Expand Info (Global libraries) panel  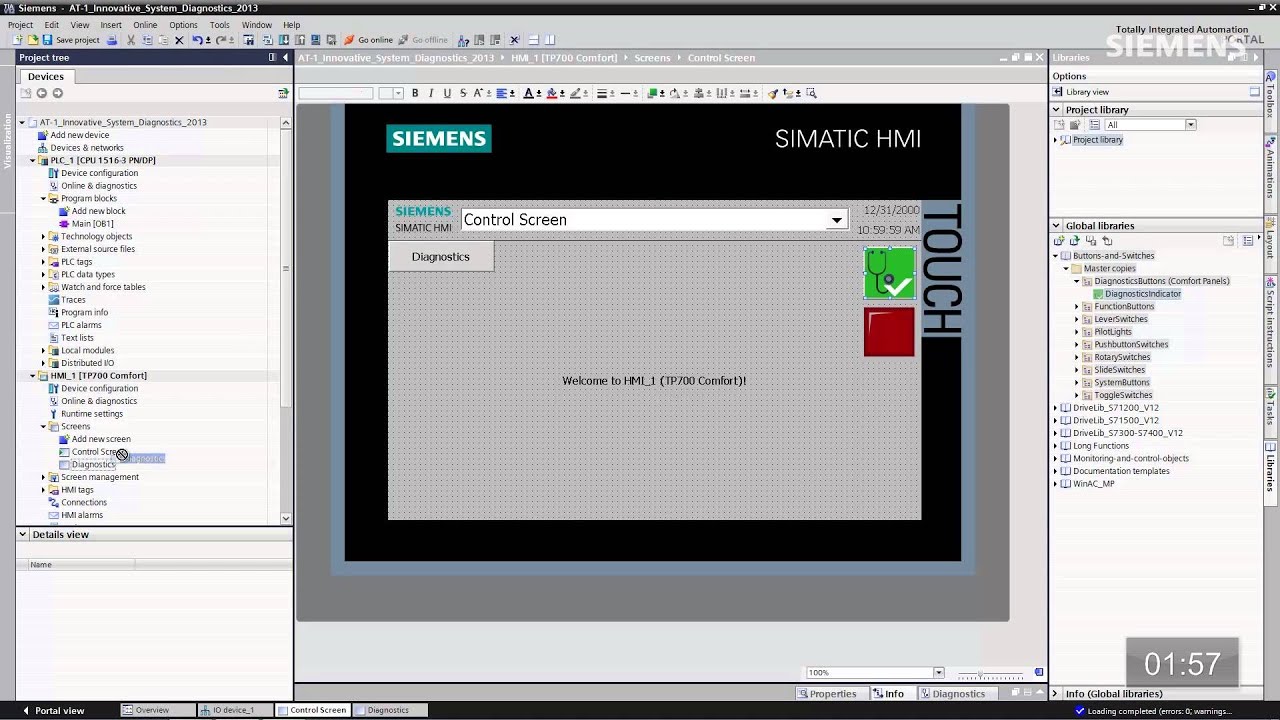click(x=1055, y=694)
